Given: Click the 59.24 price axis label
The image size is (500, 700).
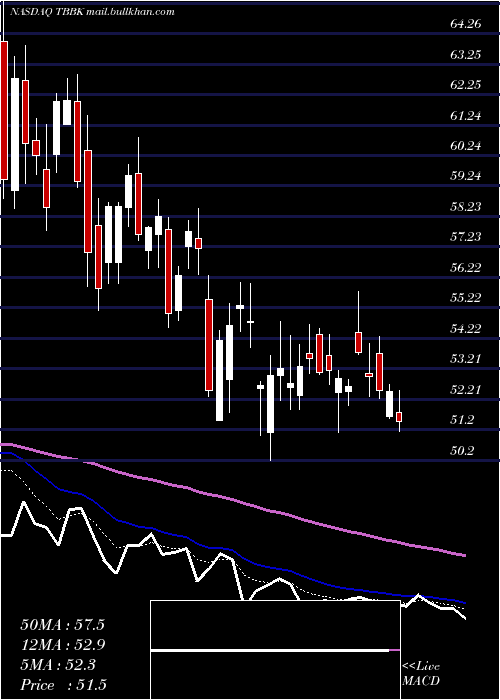Looking at the screenshot, I should coord(466,176).
